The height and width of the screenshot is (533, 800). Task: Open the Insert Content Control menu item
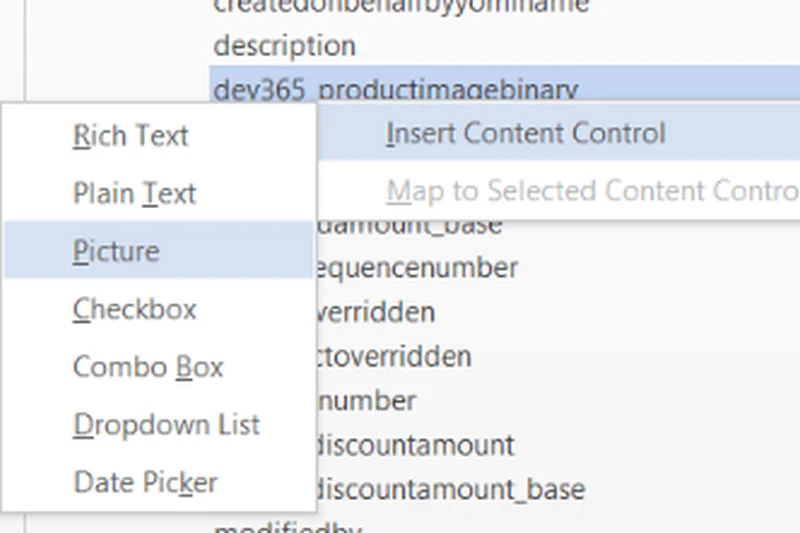point(525,133)
